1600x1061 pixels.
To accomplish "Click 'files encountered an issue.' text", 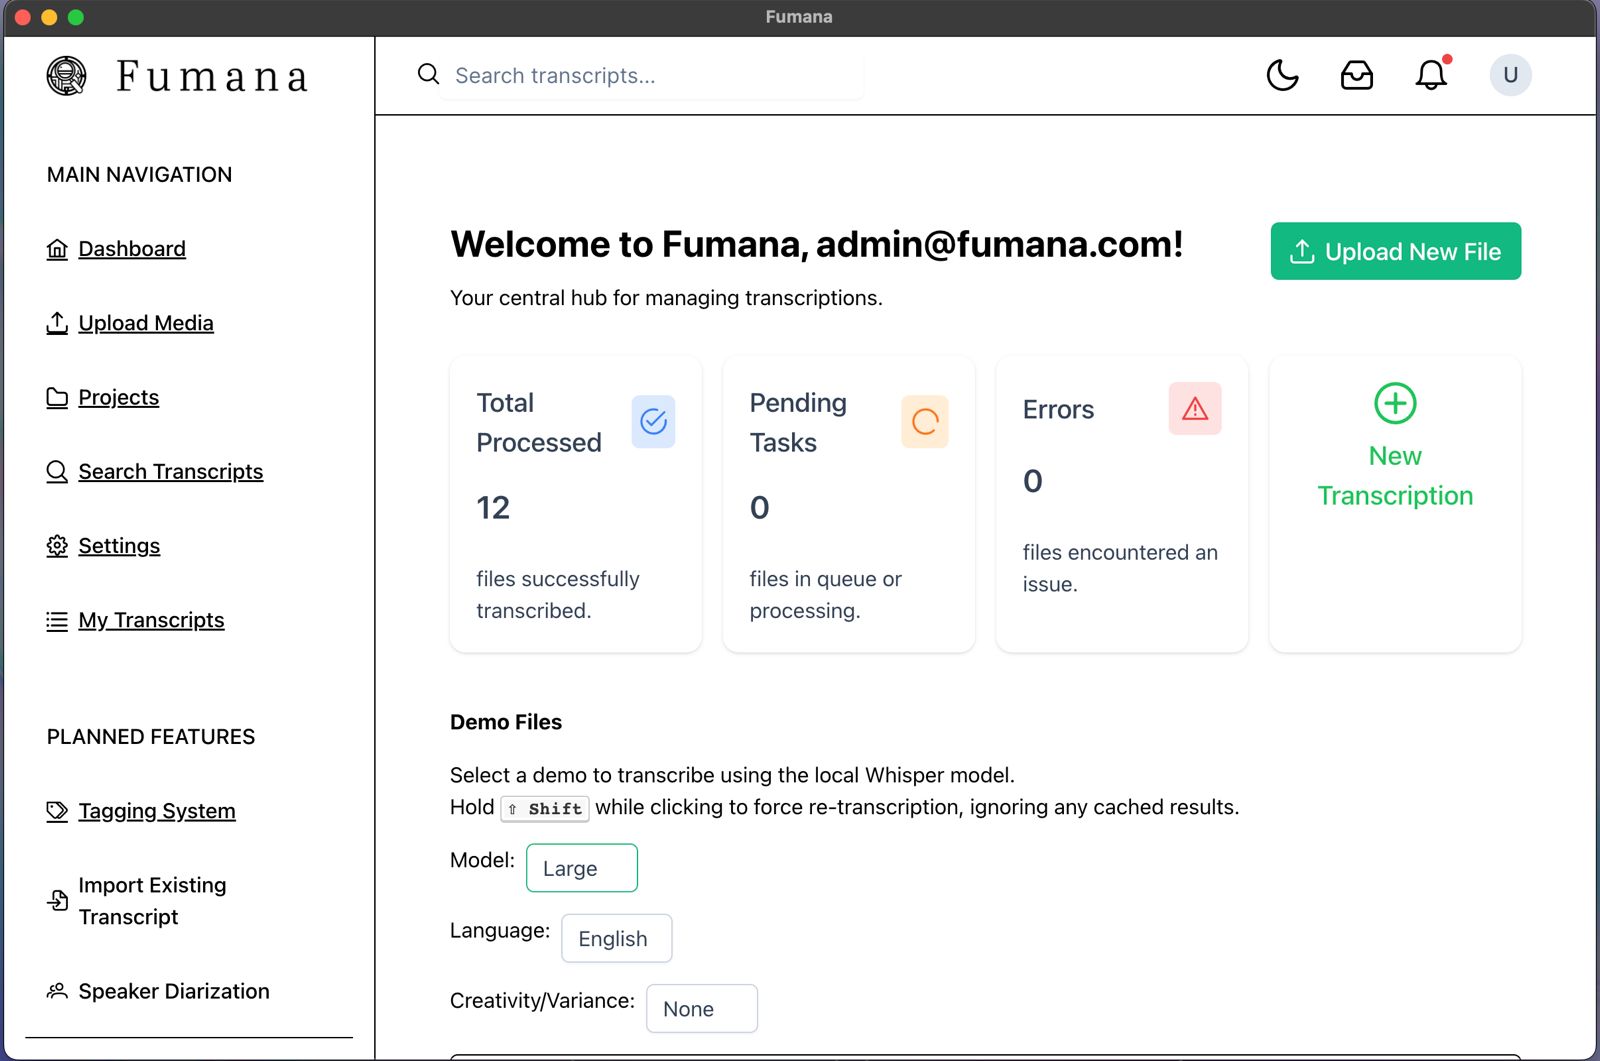I will pyautogui.click(x=1120, y=568).
